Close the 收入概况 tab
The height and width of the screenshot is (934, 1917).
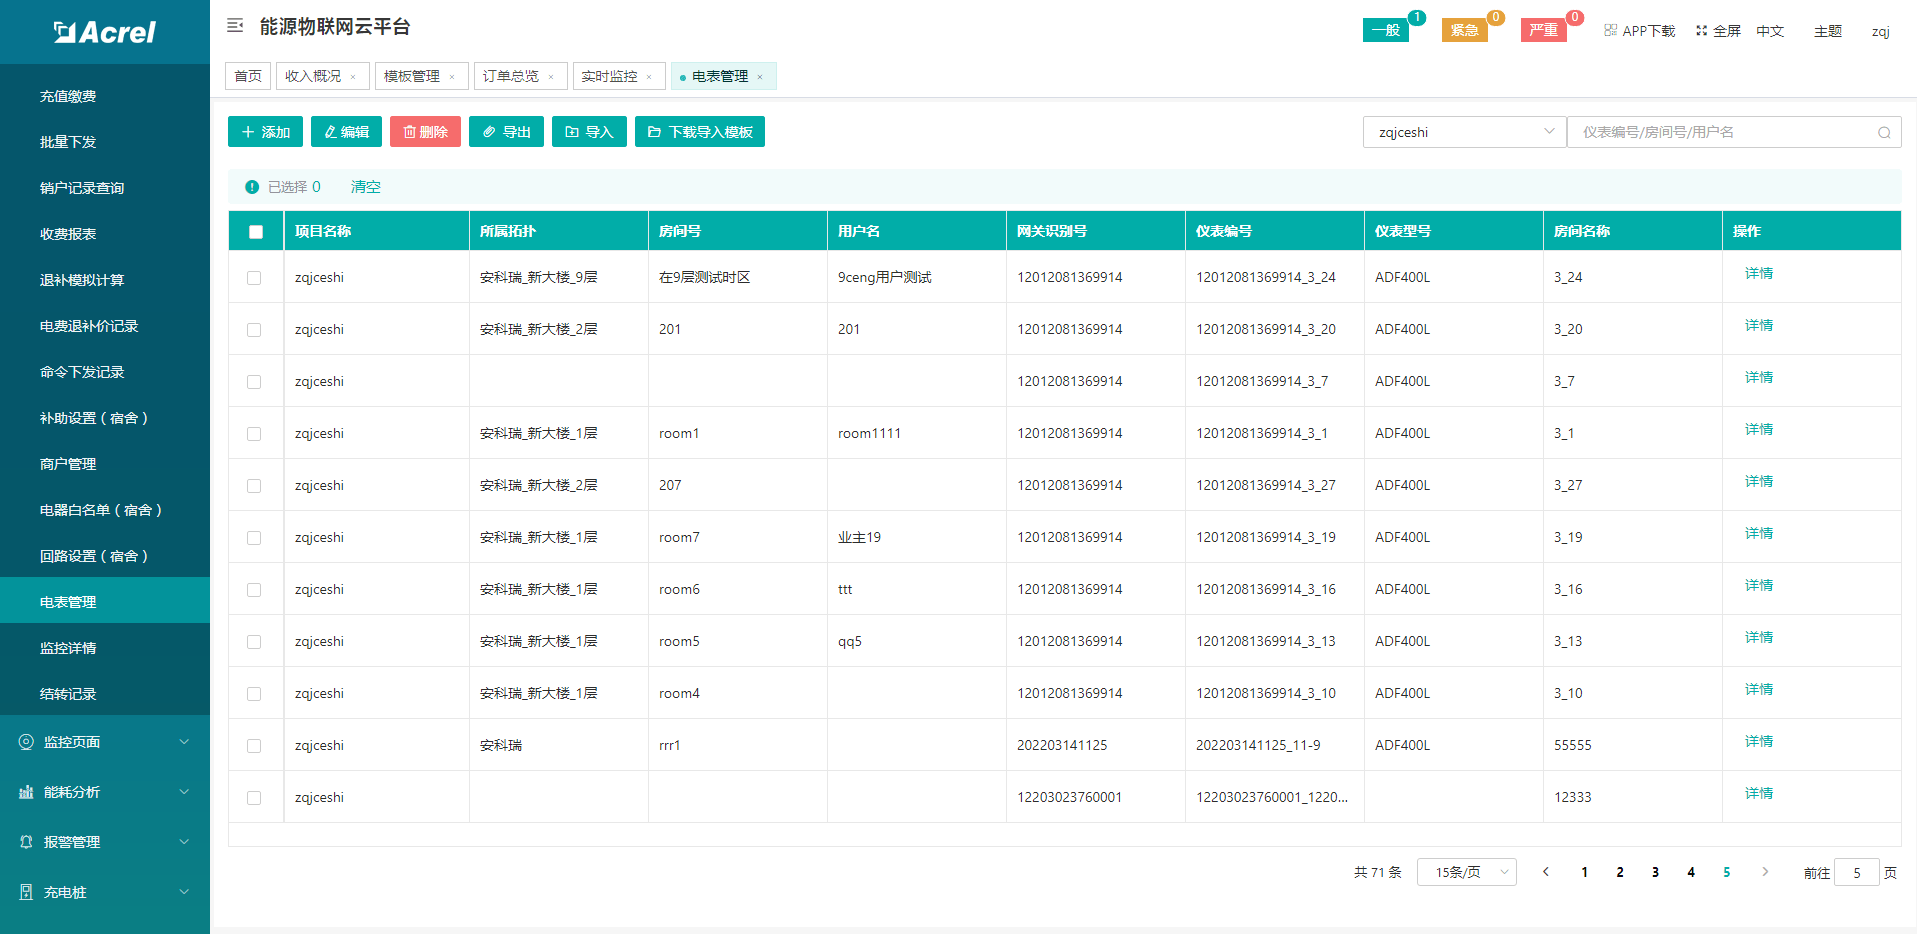(353, 77)
